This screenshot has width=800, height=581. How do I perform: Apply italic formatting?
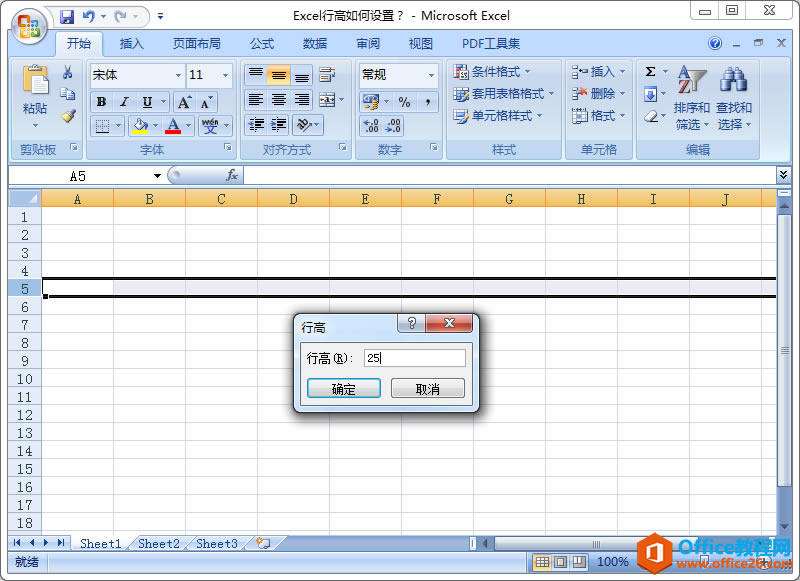click(x=123, y=101)
